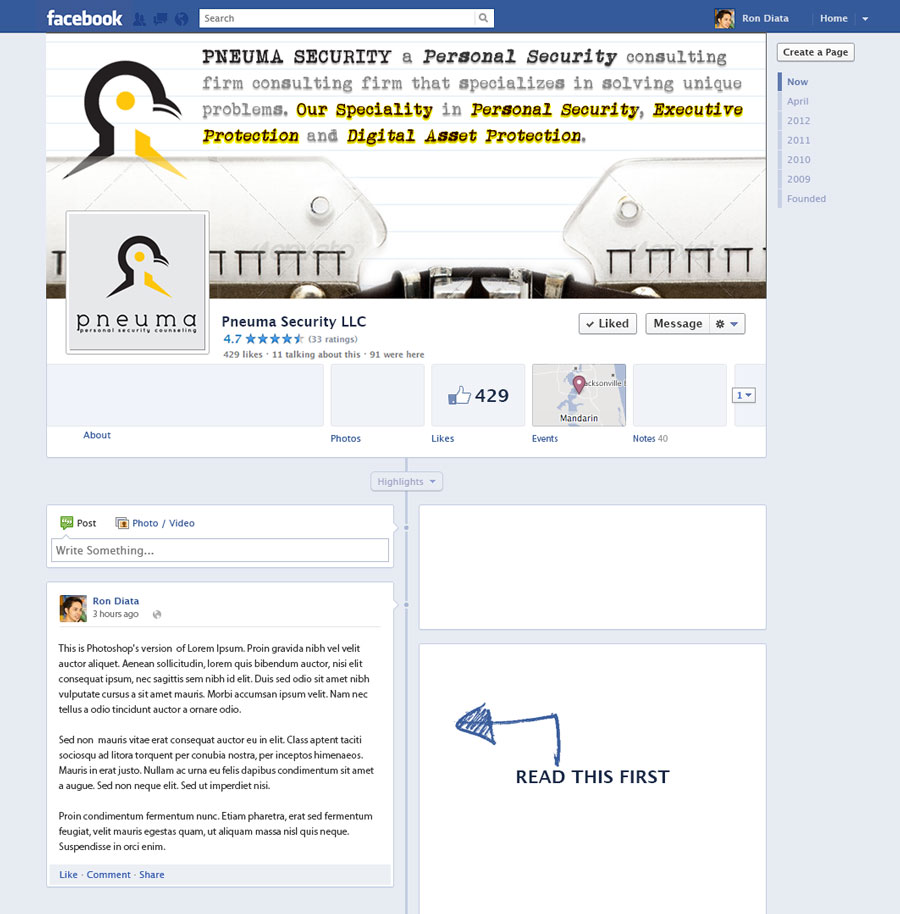
Task: Open the Notes tile thumbnail
Action: (680, 396)
